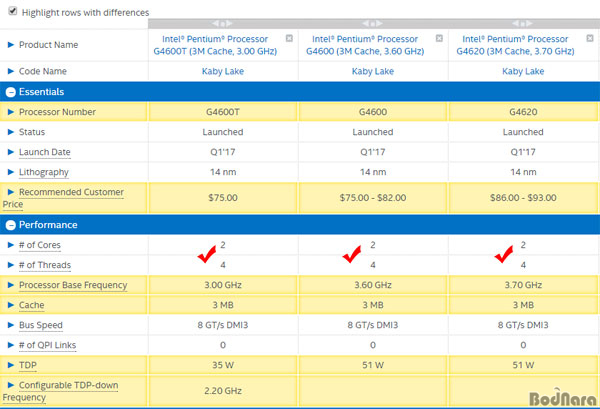Click reorder arrows above G4600 column
The image size is (600, 409).
click(x=372, y=24)
